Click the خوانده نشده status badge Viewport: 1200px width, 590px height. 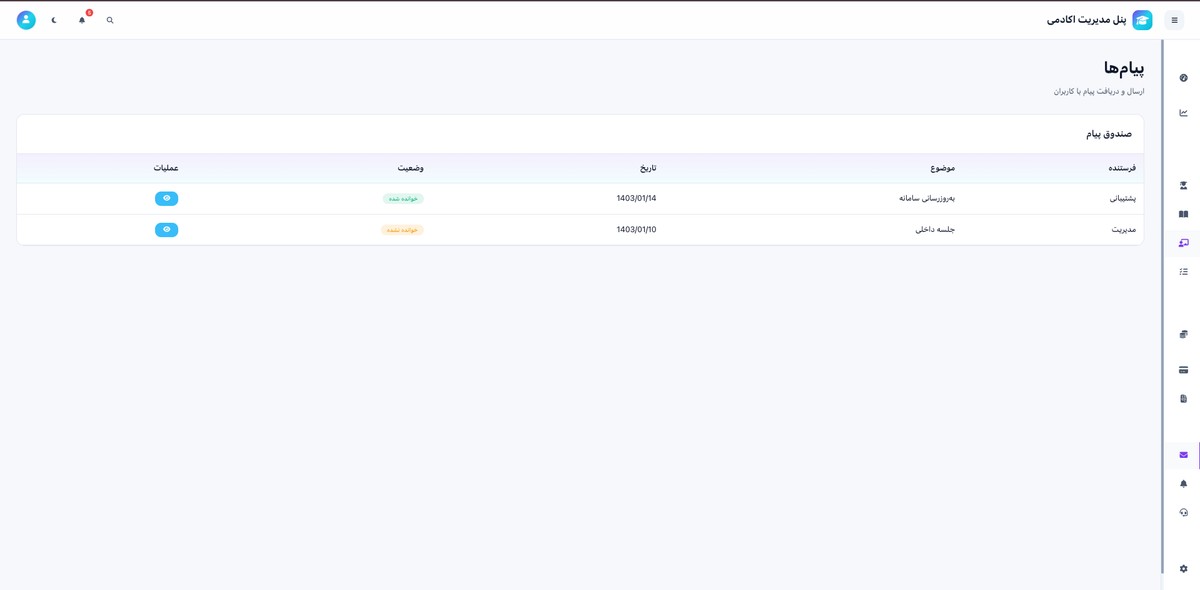(x=402, y=230)
